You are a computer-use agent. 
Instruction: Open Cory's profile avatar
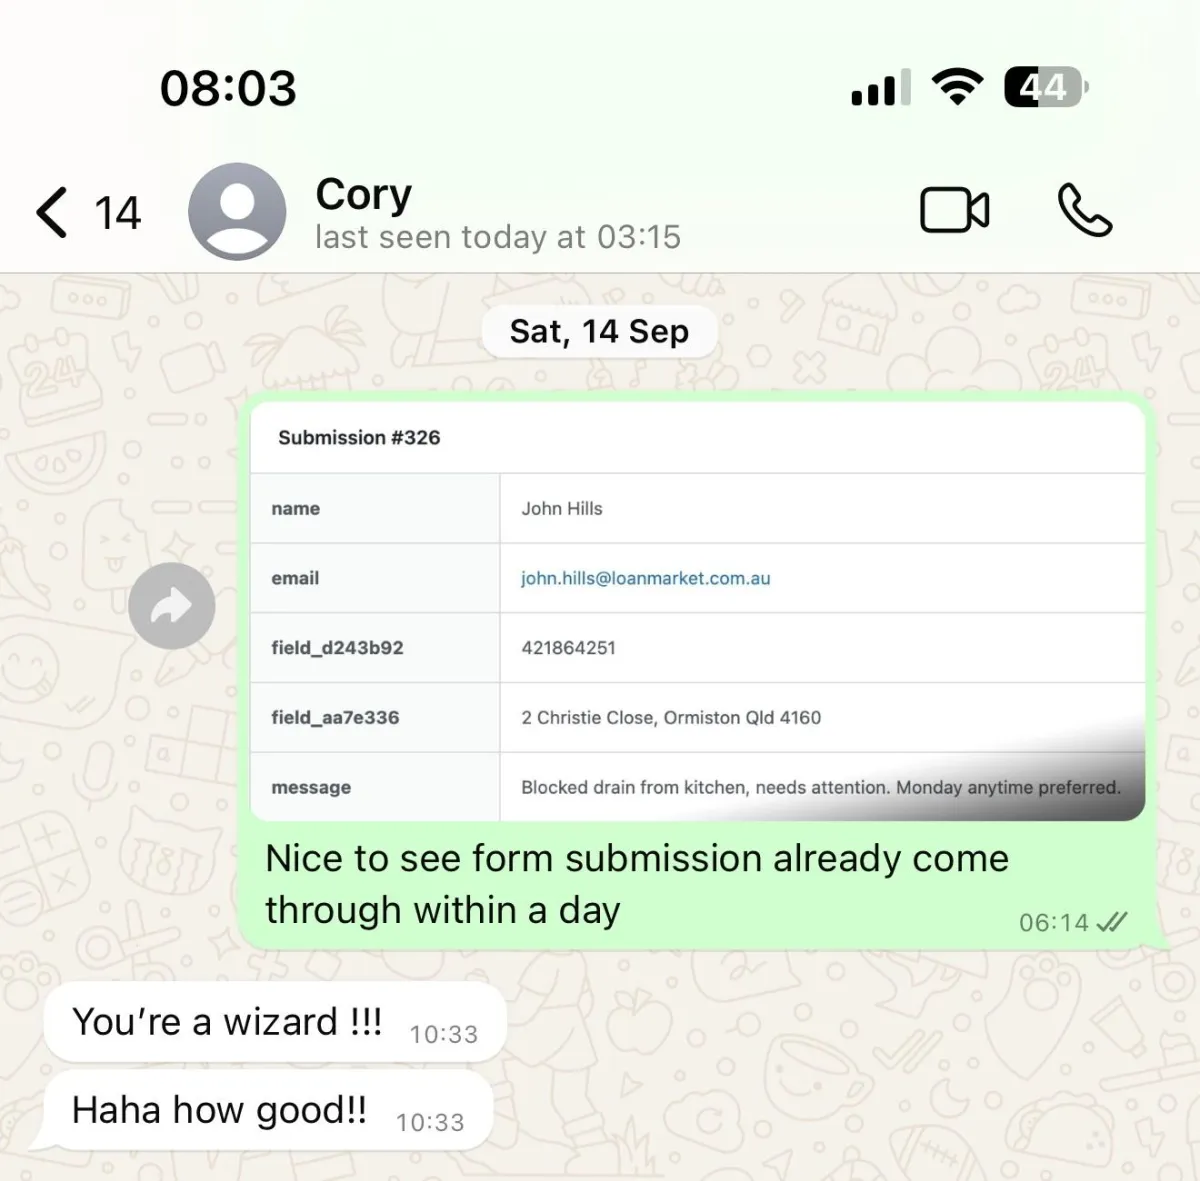pyautogui.click(x=237, y=211)
